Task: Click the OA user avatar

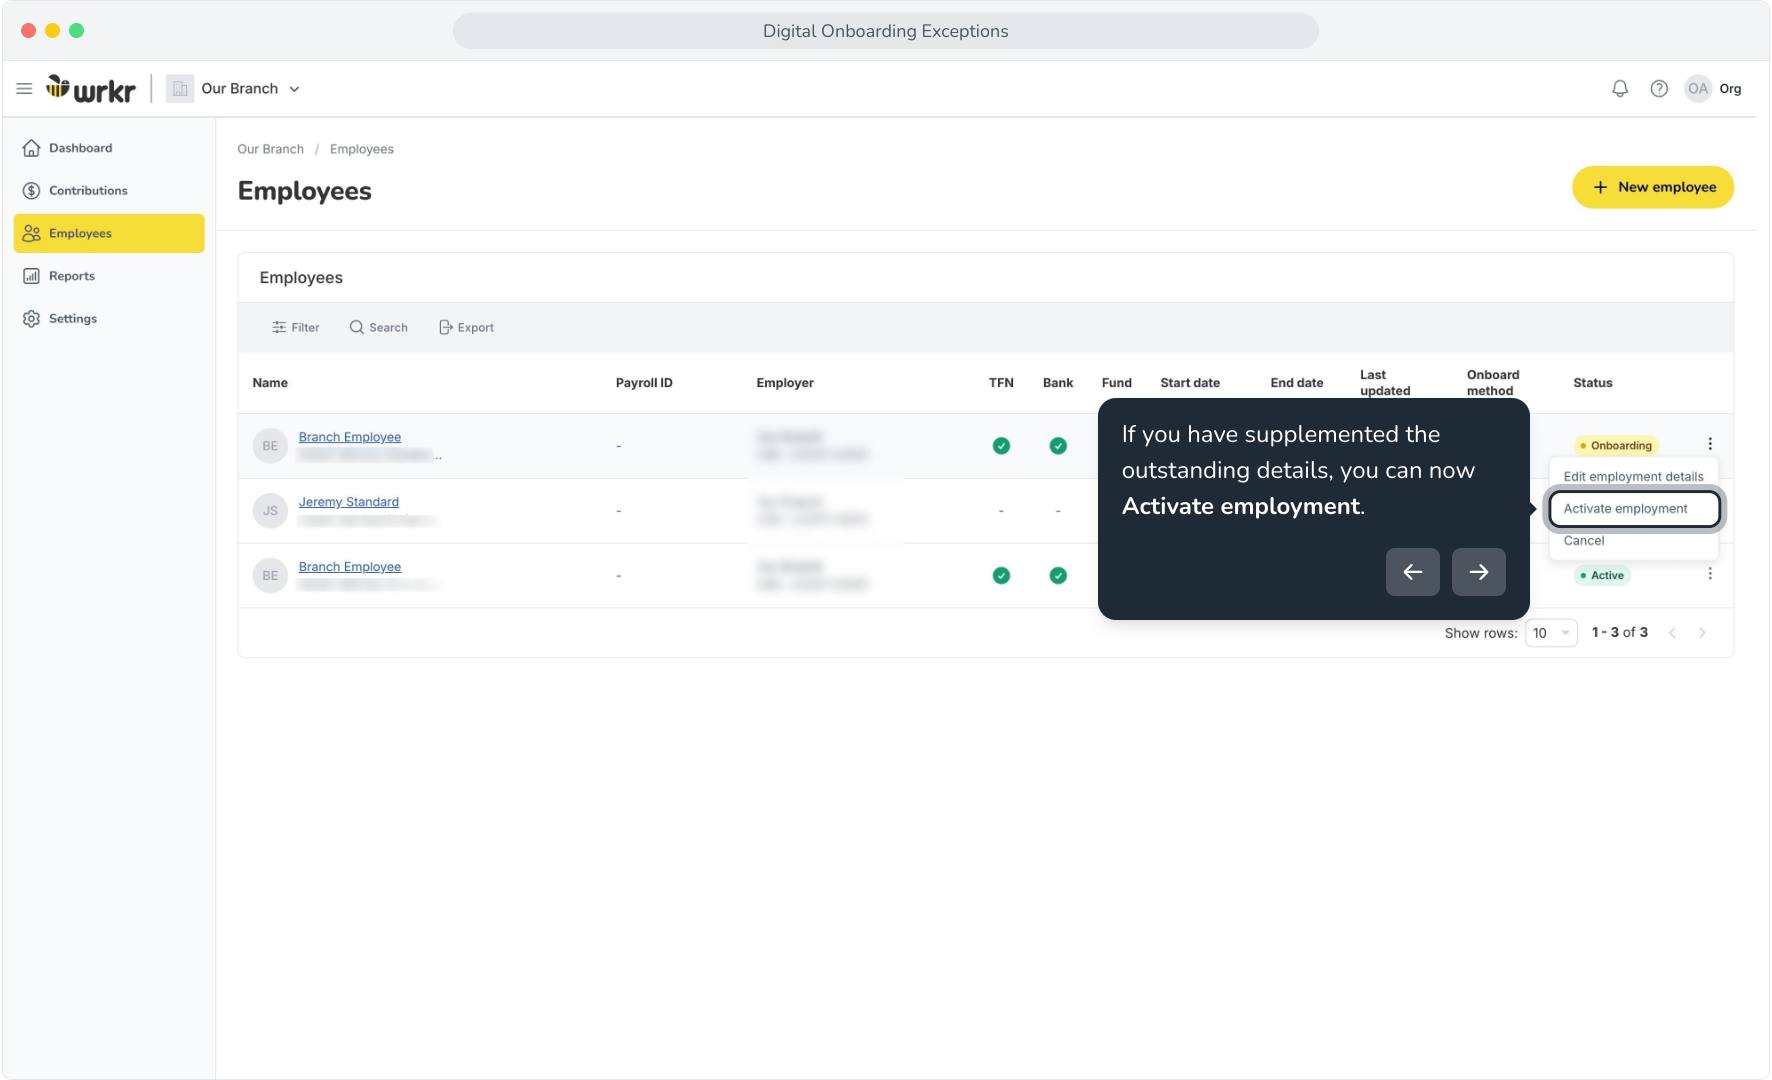Action: click(1698, 89)
